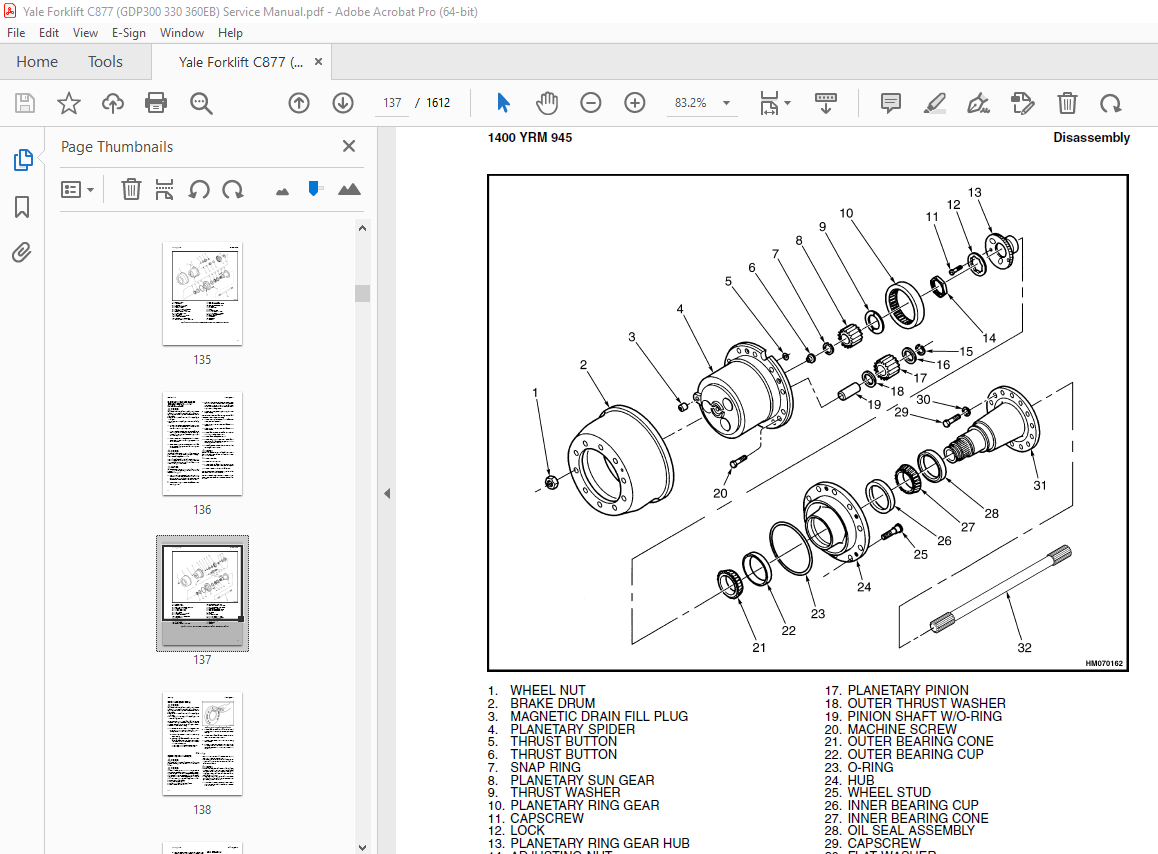Open the Sign document pen tool
The width and height of the screenshot is (1158, 854).
tap(979, 103)
